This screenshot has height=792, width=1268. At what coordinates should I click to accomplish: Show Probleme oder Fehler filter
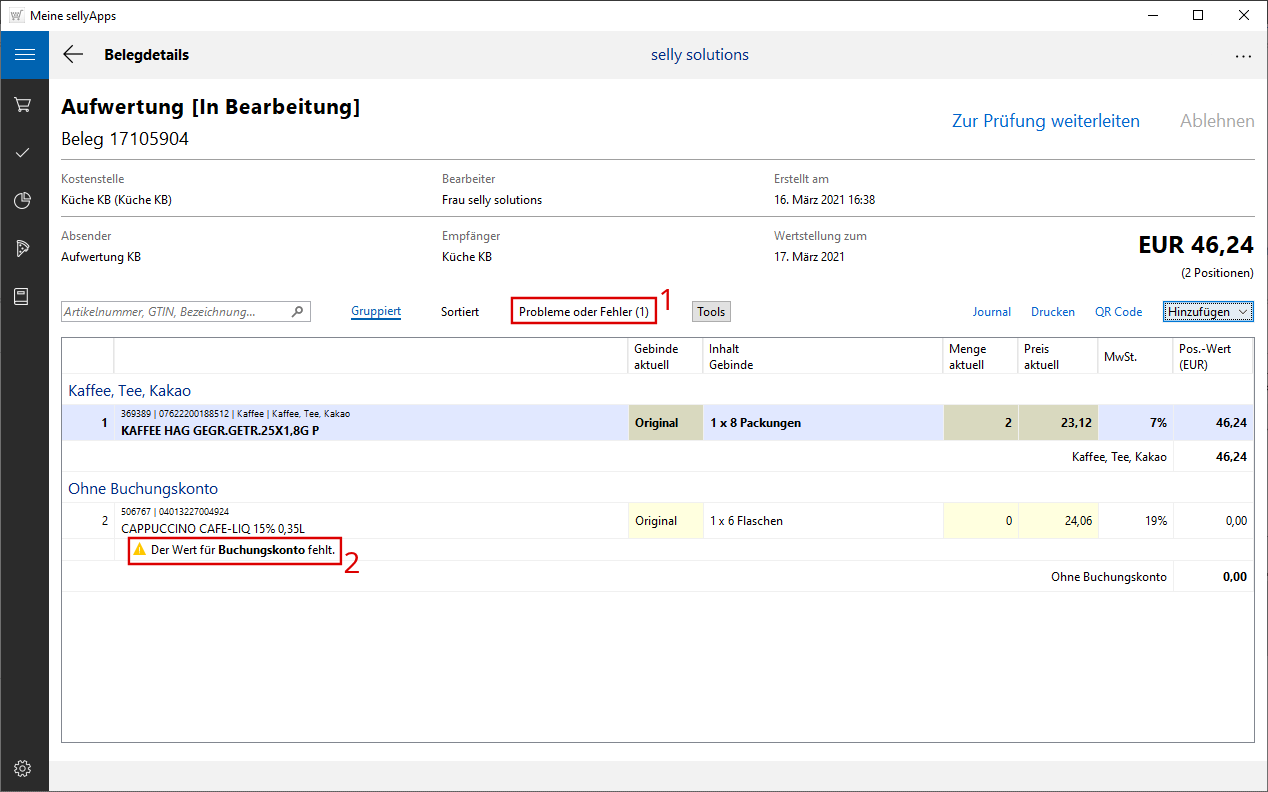pos(583,312)
